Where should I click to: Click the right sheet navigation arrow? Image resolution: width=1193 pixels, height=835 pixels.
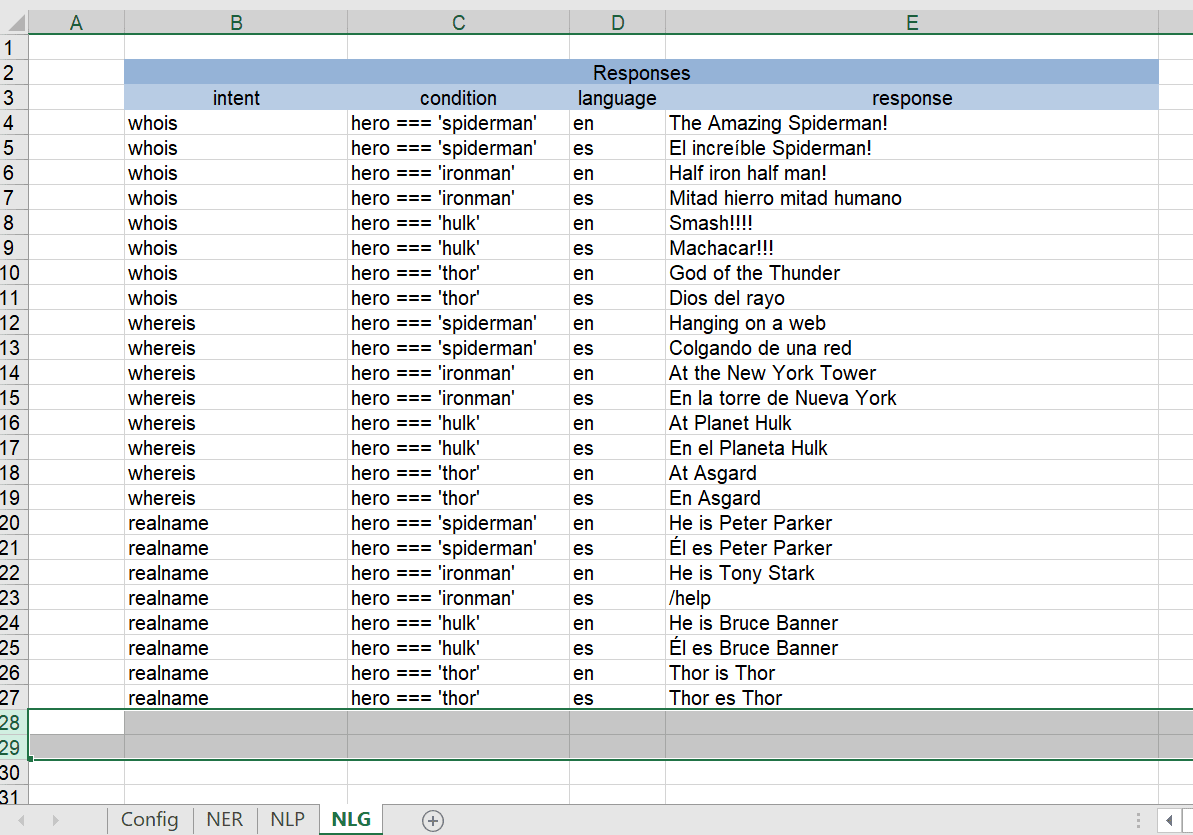(x=55, y=820)
